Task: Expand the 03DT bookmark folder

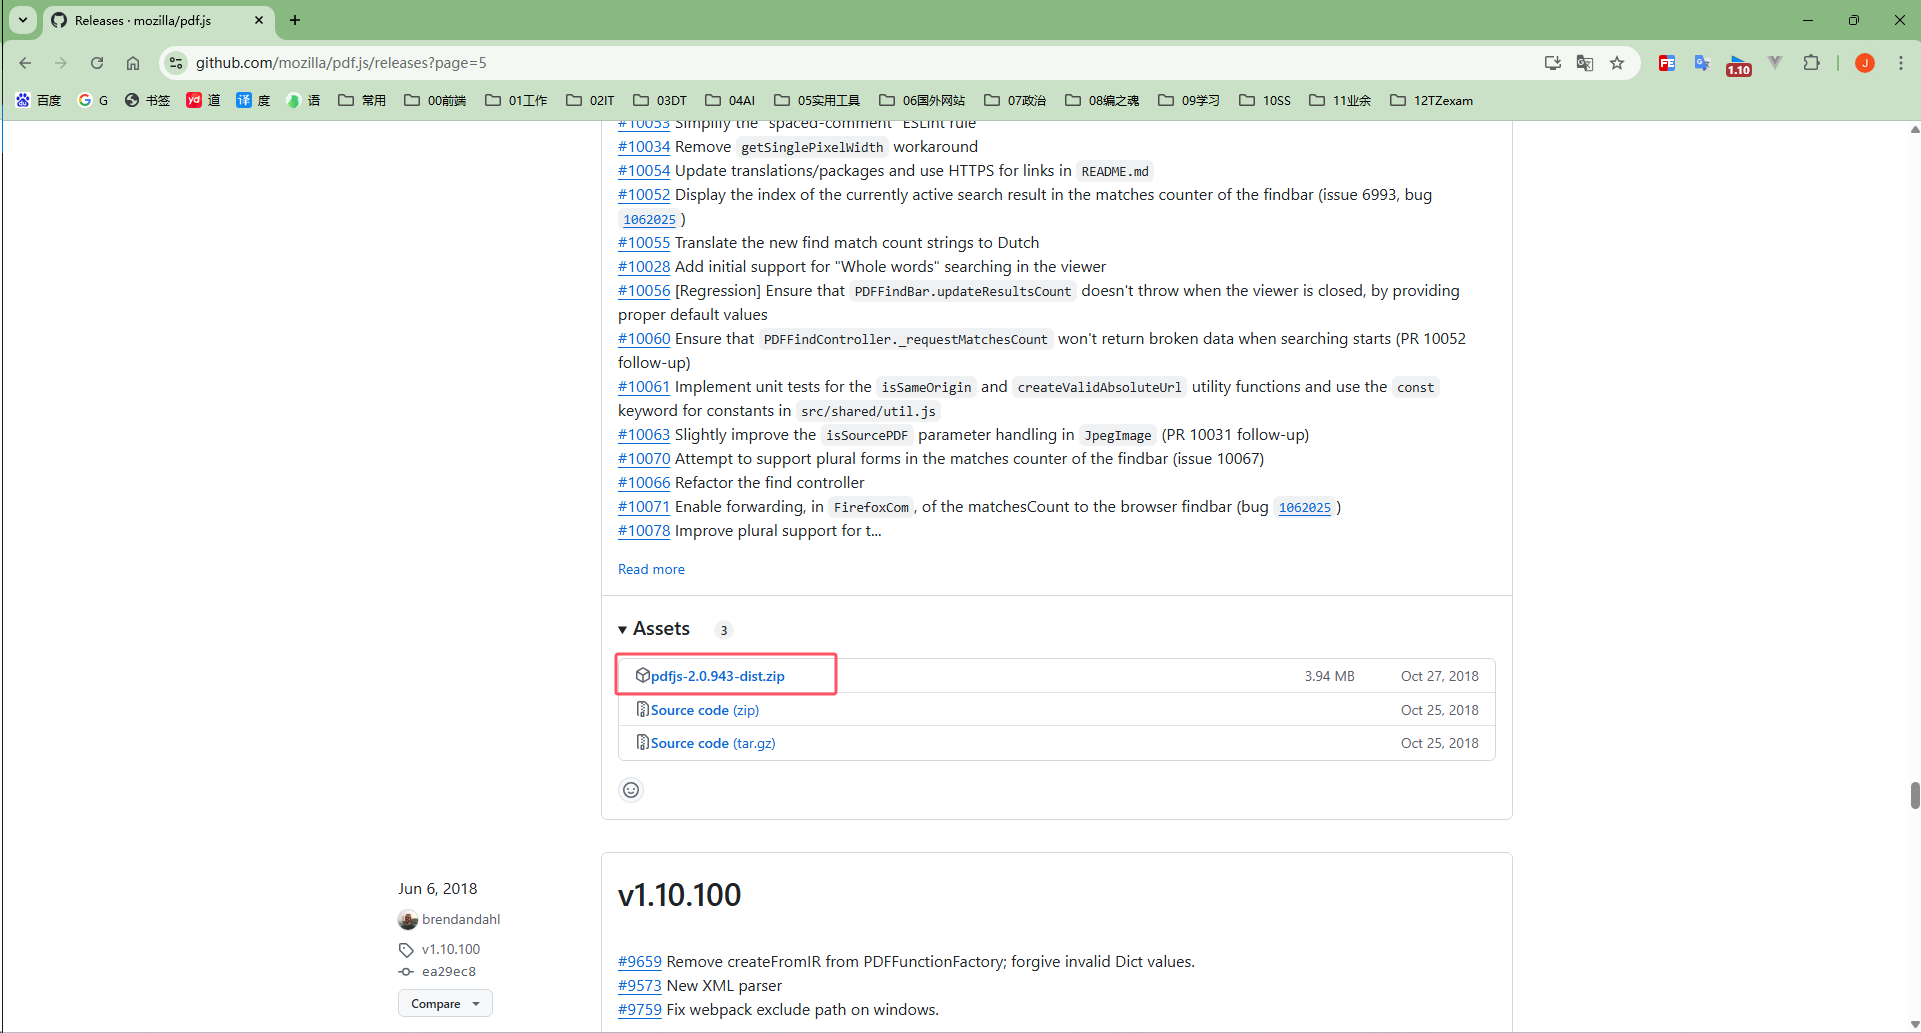Action: point(660,100)
